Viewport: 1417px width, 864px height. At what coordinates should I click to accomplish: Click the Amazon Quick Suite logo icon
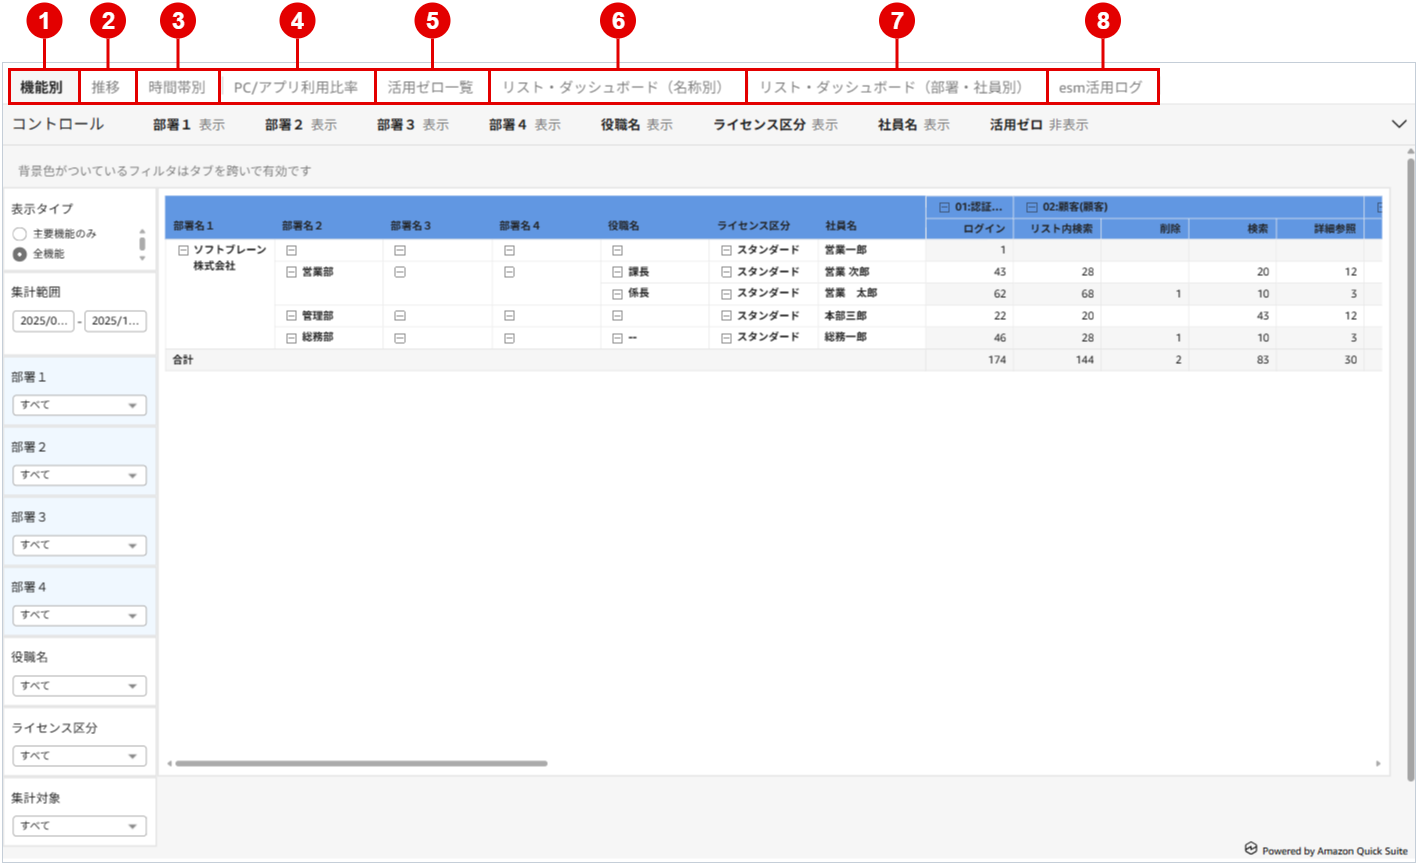click(1250, 849)
